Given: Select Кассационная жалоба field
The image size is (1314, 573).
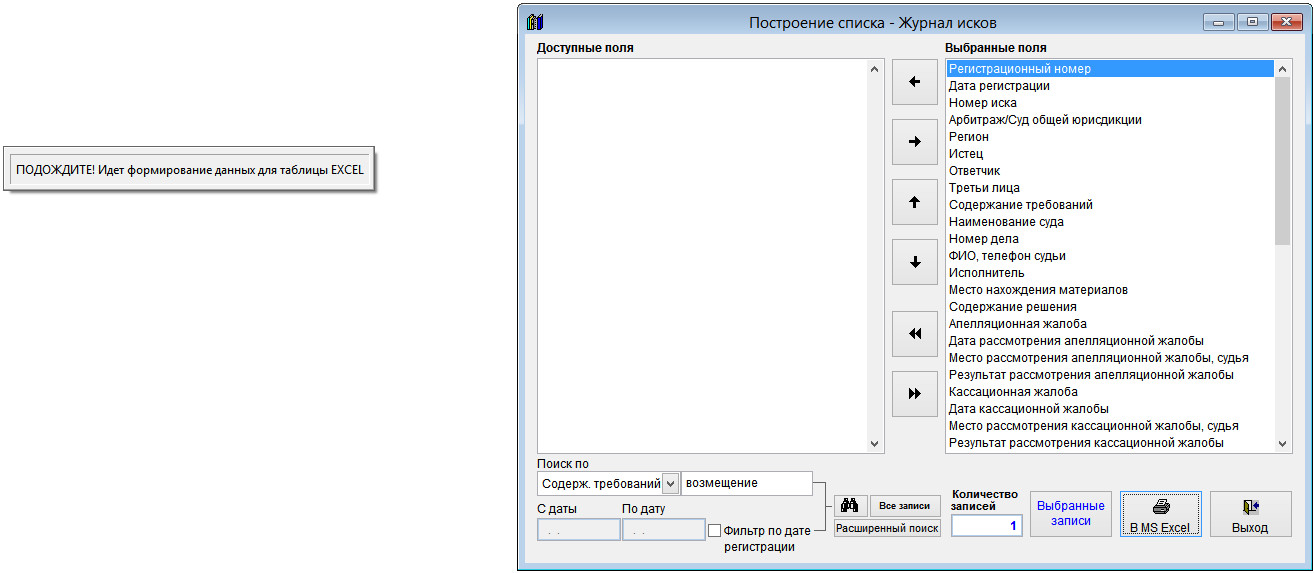Looking at the screenshot, I should coord(1110,392).
